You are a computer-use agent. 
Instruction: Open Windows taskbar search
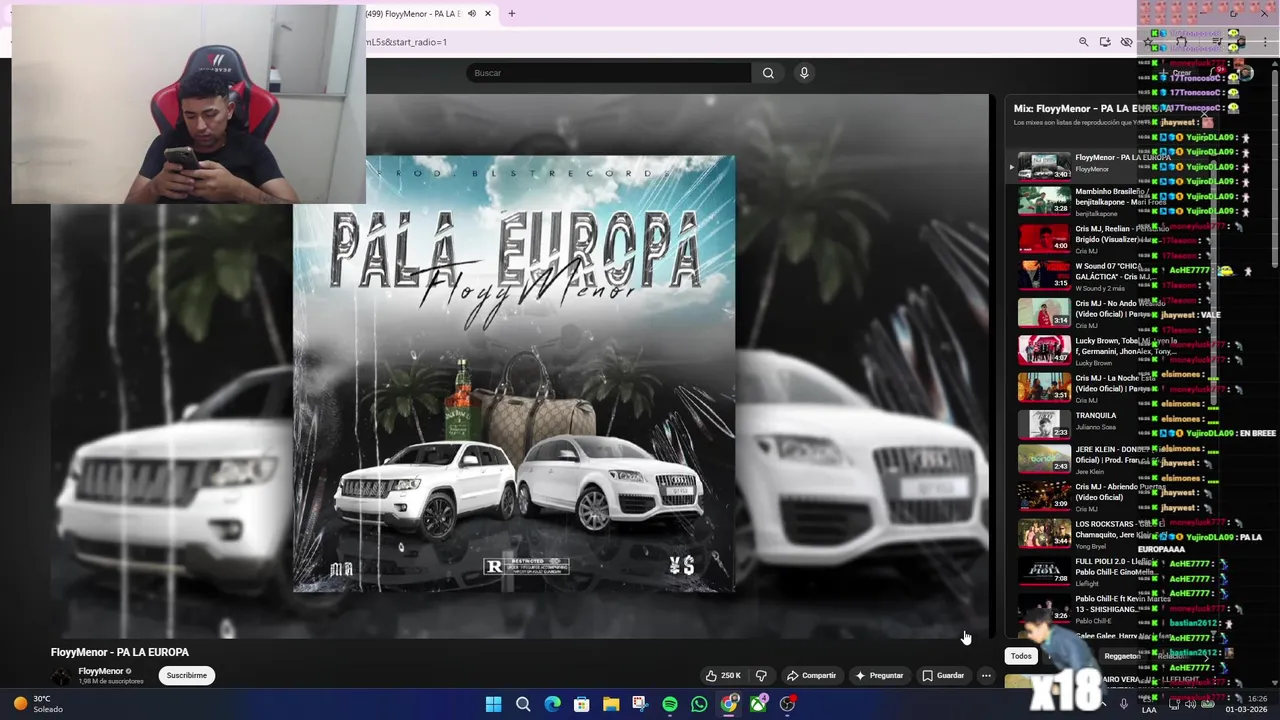[x=523, y=704]
